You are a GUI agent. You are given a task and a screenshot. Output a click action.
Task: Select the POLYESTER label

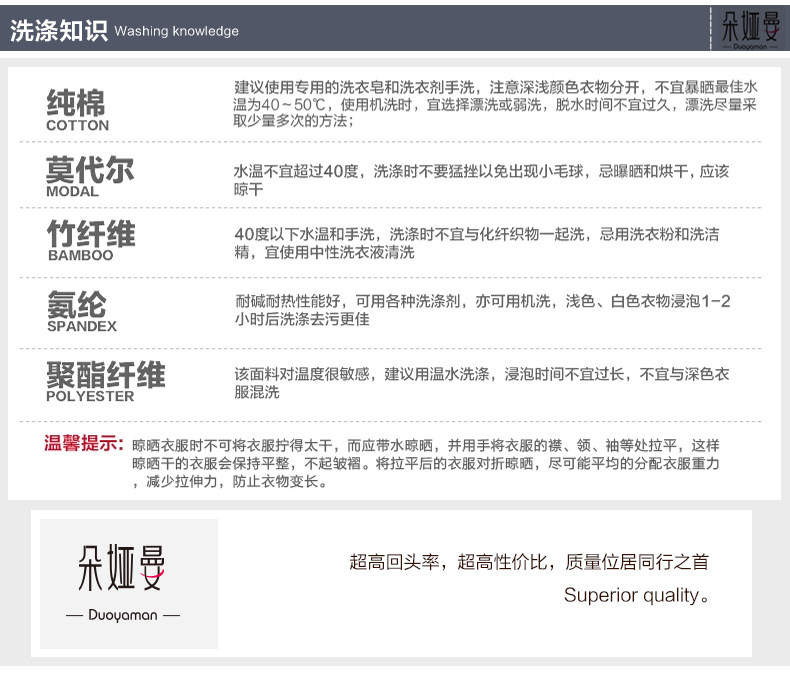tap(90, 396)
